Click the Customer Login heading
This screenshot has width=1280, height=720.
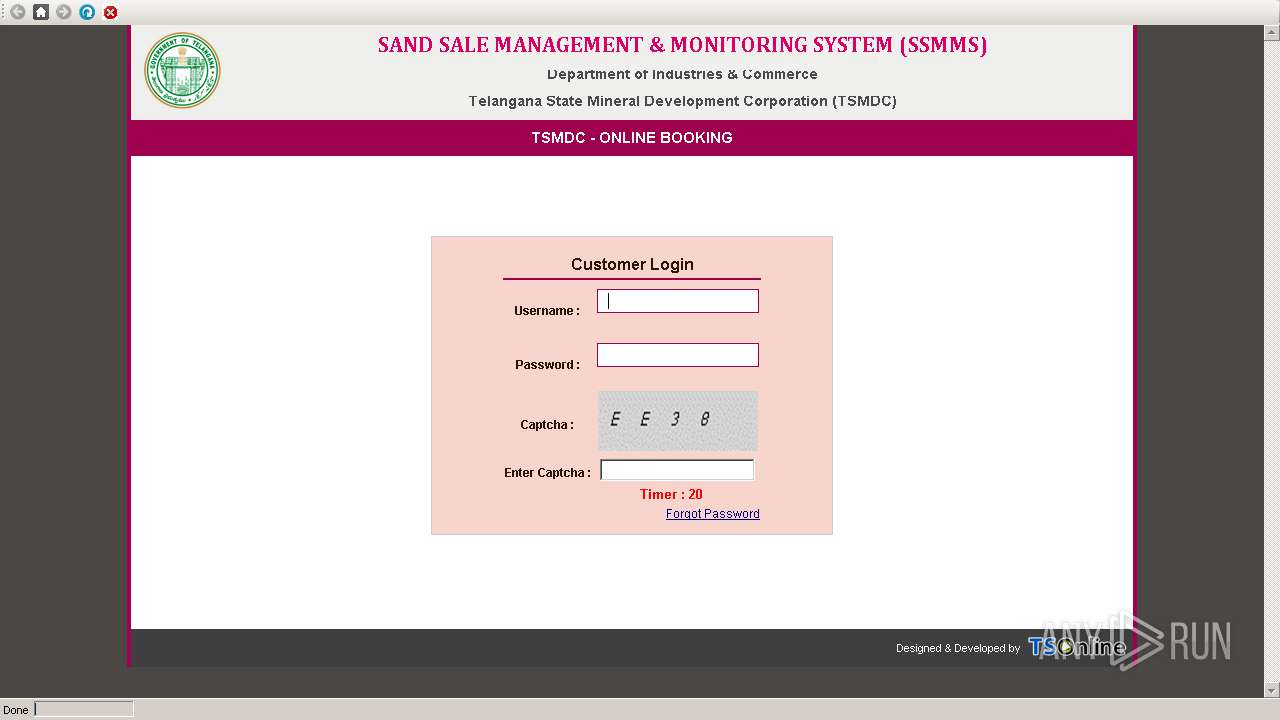tap(632, 264)
